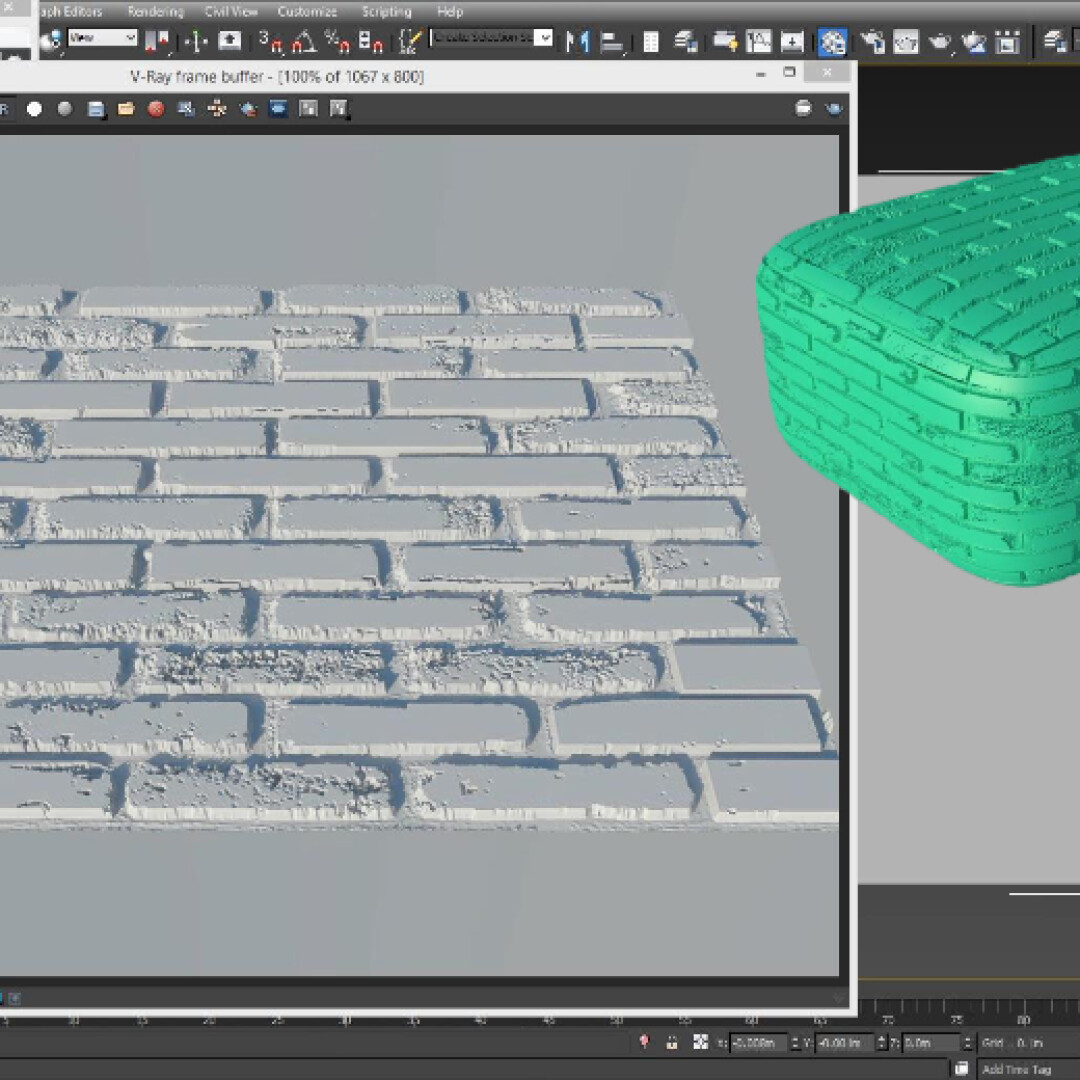1080x1080 pixels.
Task: Toggle the Selection Lock padlock
Action: 672,1043
